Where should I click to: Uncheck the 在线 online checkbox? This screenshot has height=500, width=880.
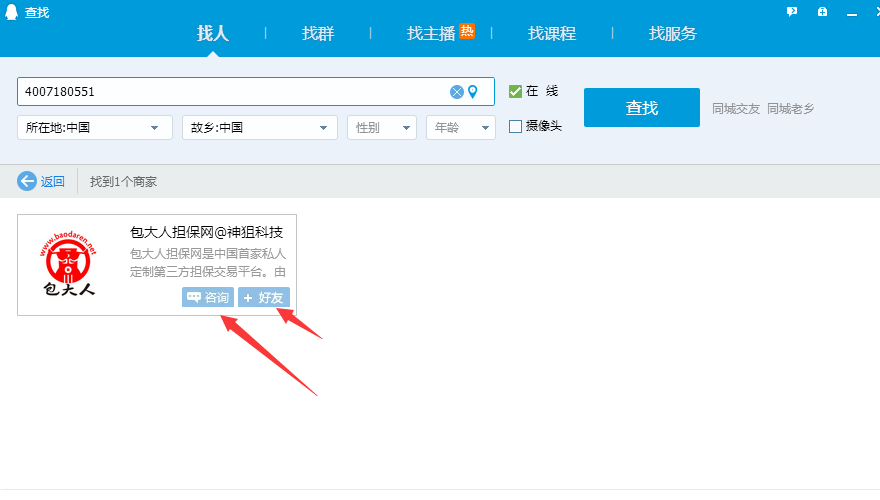click(x=515, y=92)
